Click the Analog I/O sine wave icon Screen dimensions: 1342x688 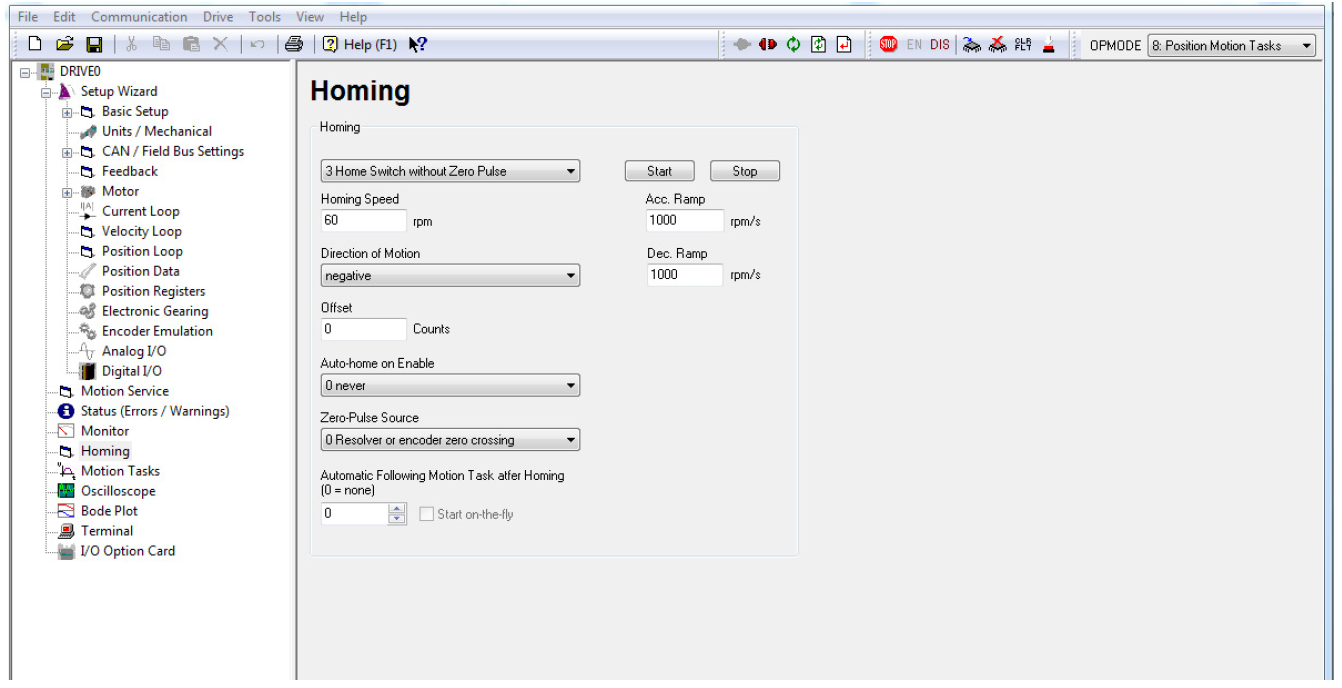coord(87,351)
